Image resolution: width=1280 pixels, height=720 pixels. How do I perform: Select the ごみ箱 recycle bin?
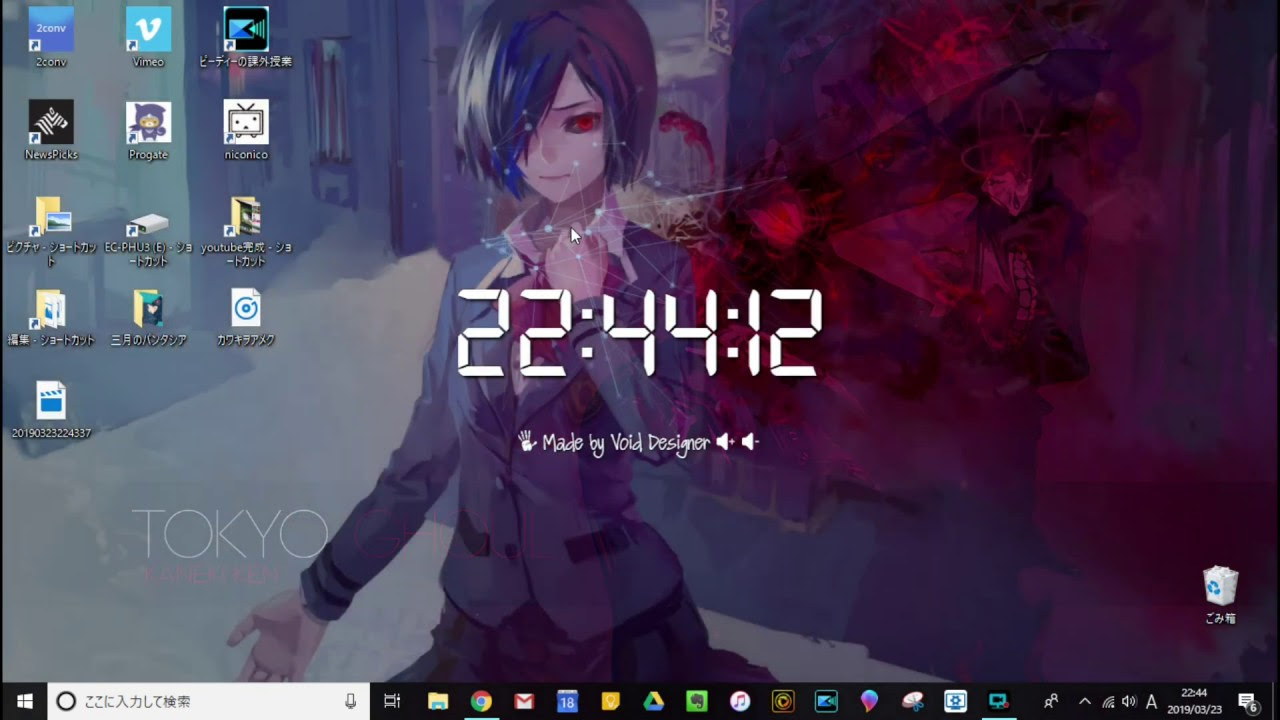click(1220, 595)
